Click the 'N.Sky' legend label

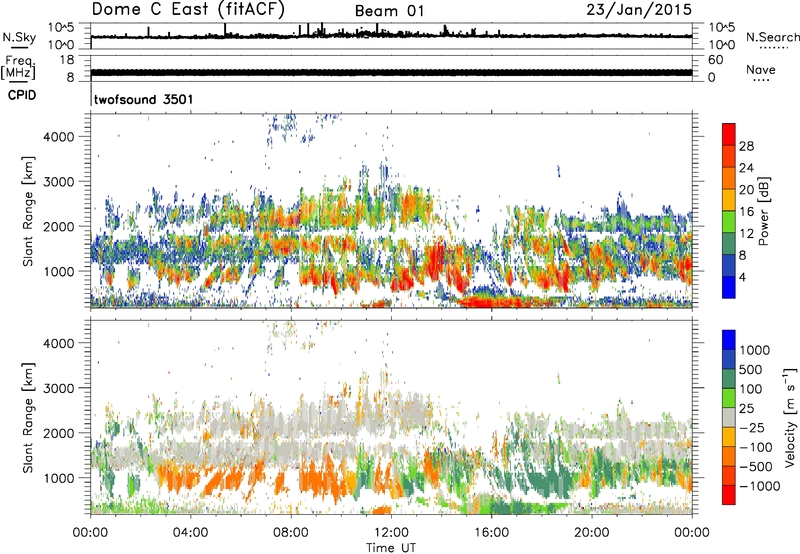(x=19, y=37)
